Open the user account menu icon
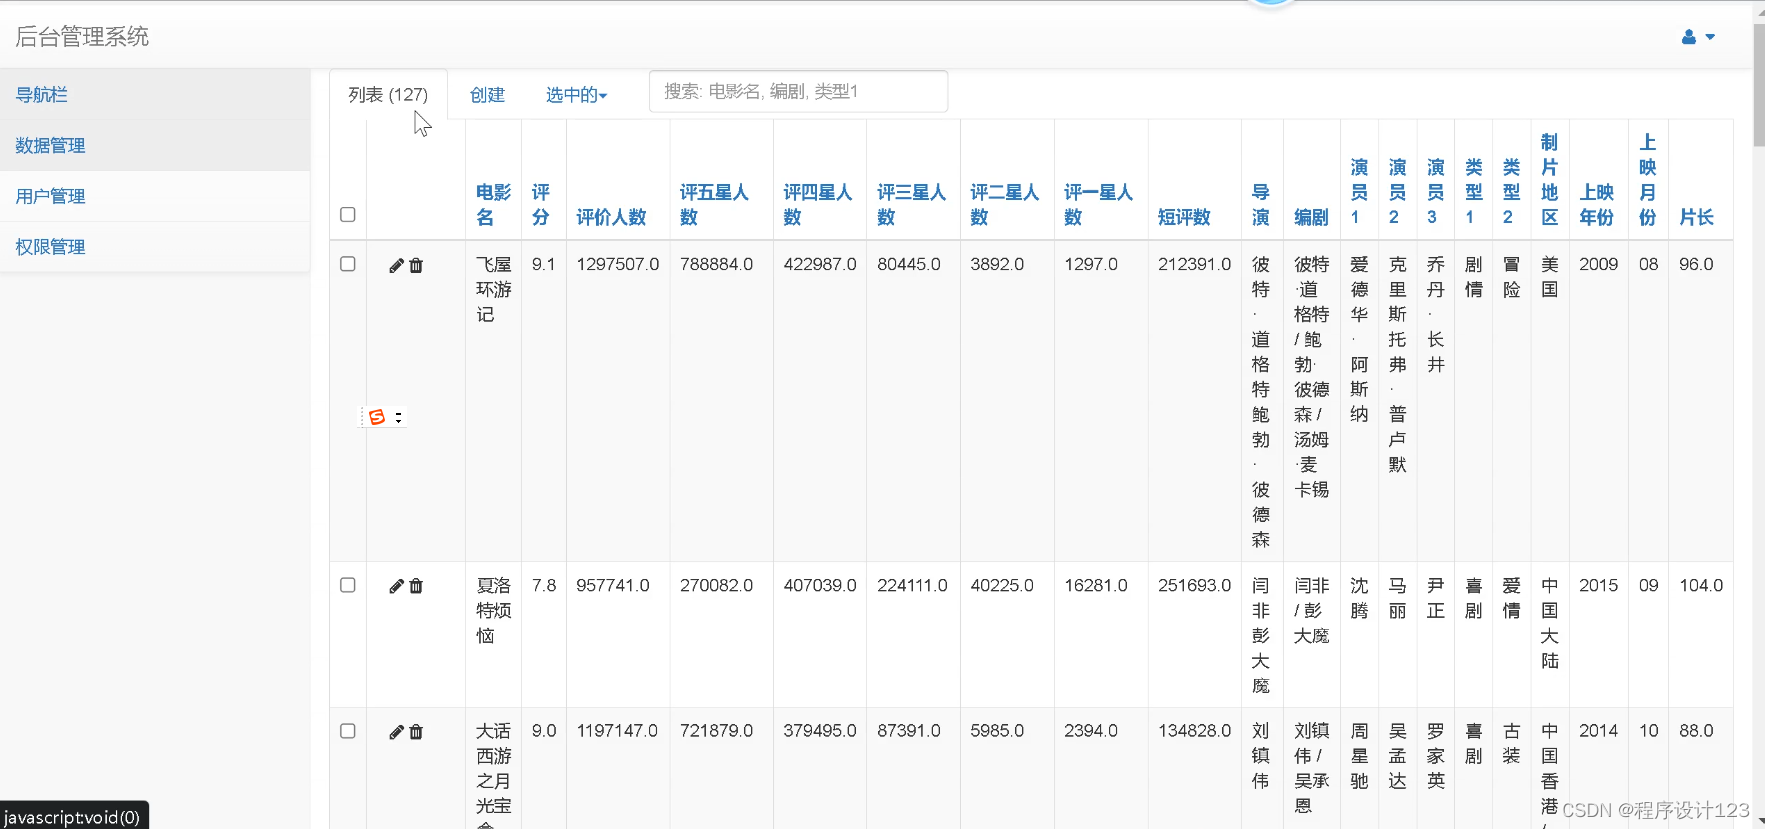 1698,37
